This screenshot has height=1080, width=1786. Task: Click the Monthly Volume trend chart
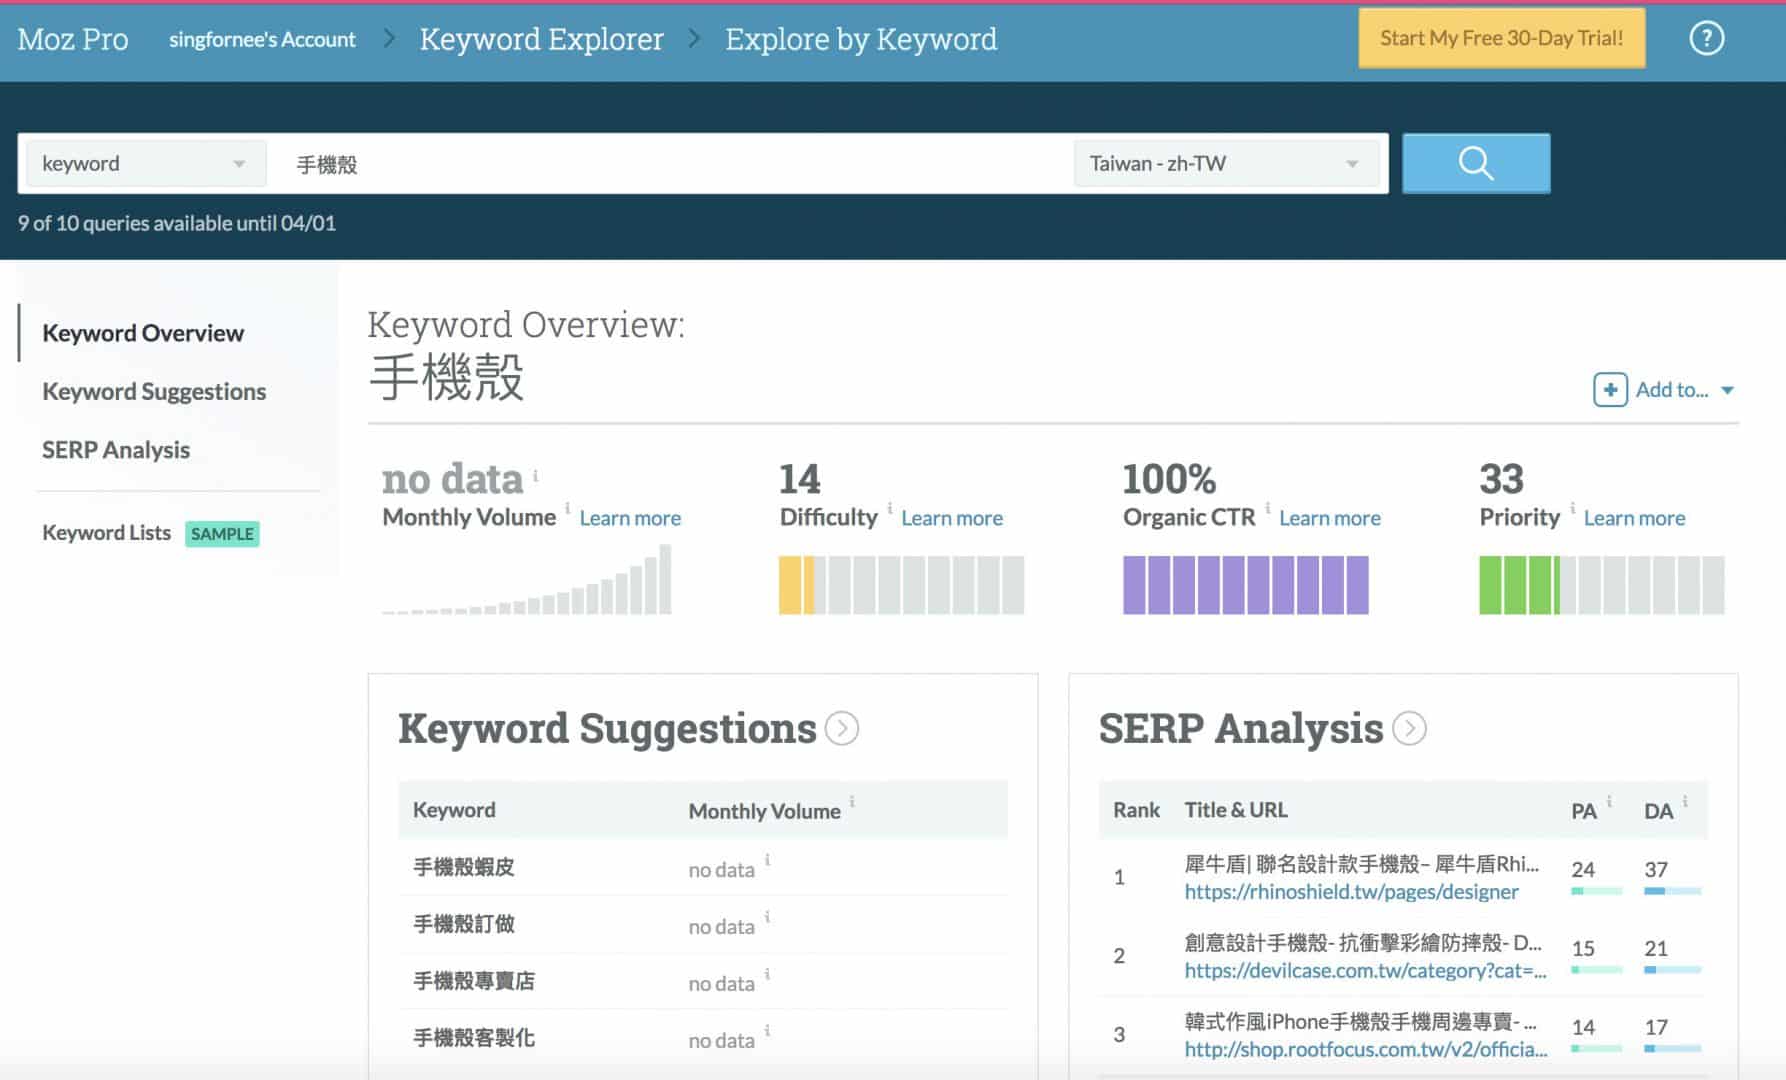point(527,579)
